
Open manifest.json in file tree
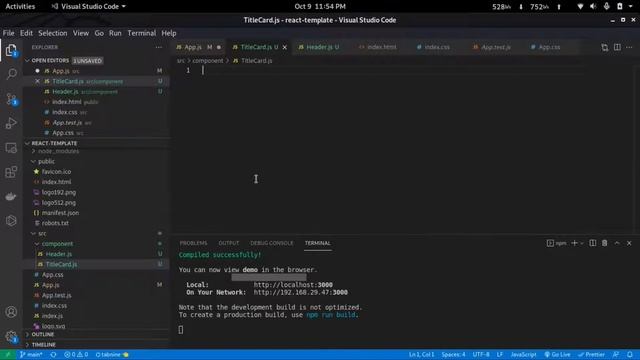click(x=60, y=213)
